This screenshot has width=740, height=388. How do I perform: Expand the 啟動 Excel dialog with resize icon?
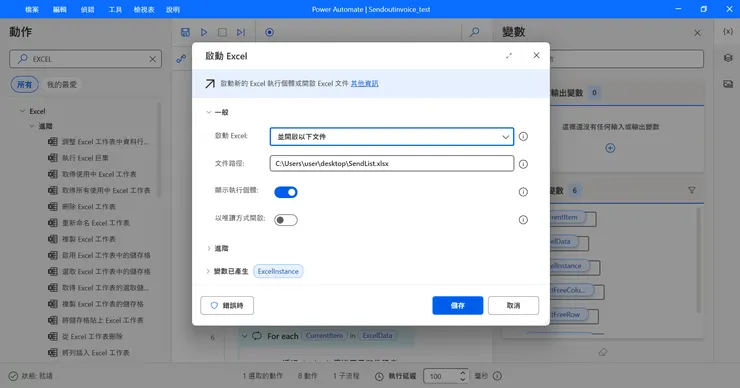click(x=509, y=56)
